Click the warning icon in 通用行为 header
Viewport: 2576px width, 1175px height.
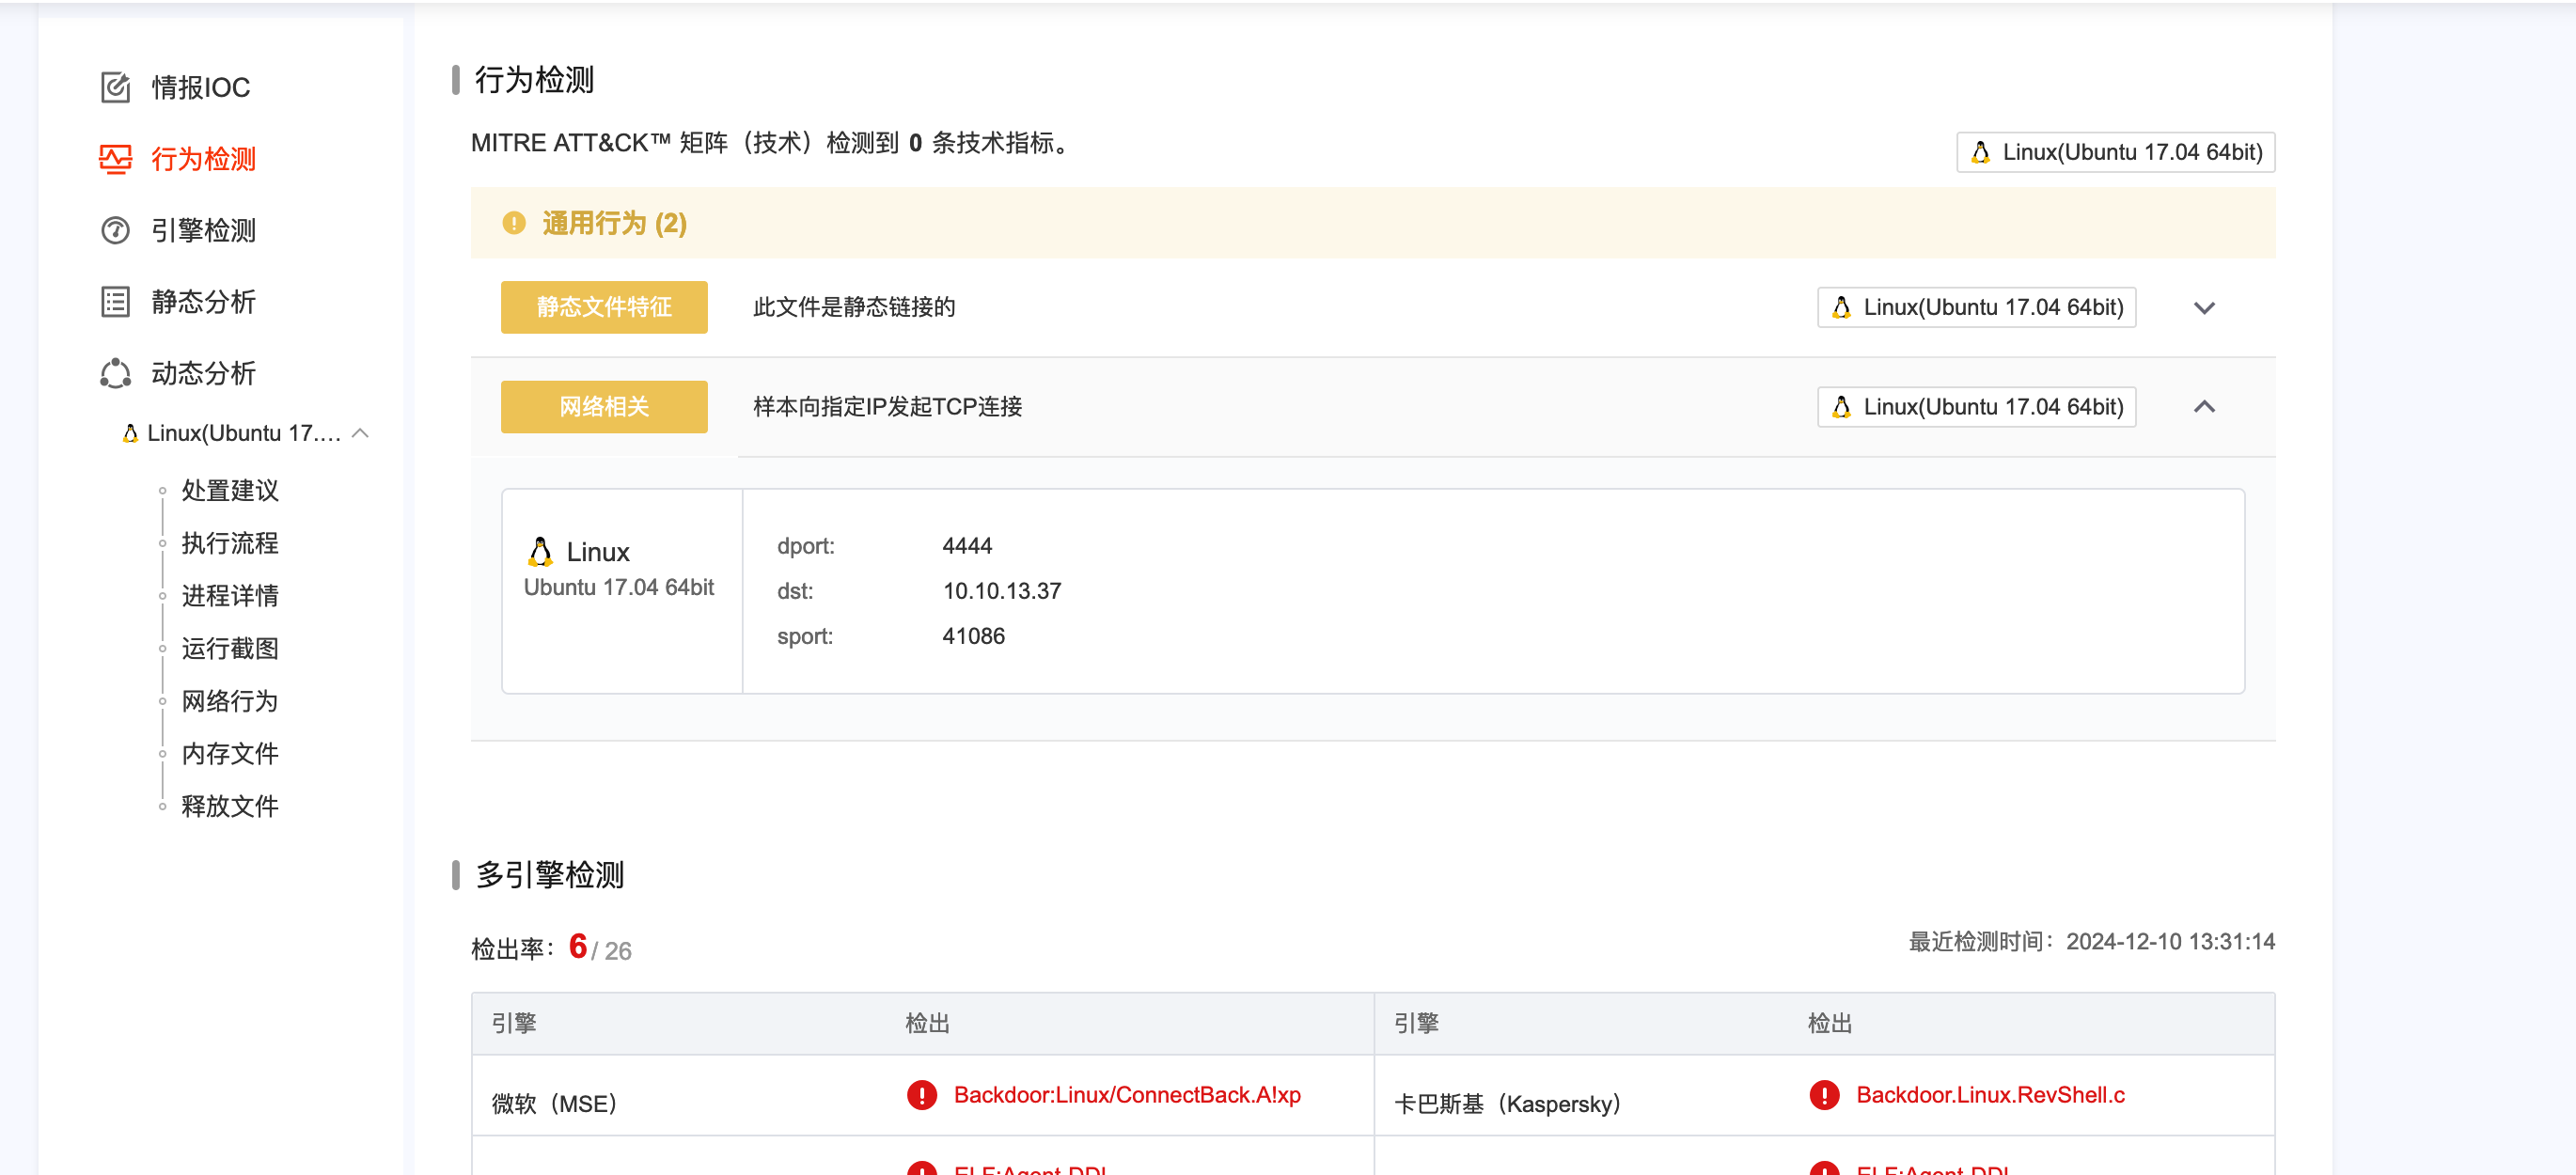[514, 223]
